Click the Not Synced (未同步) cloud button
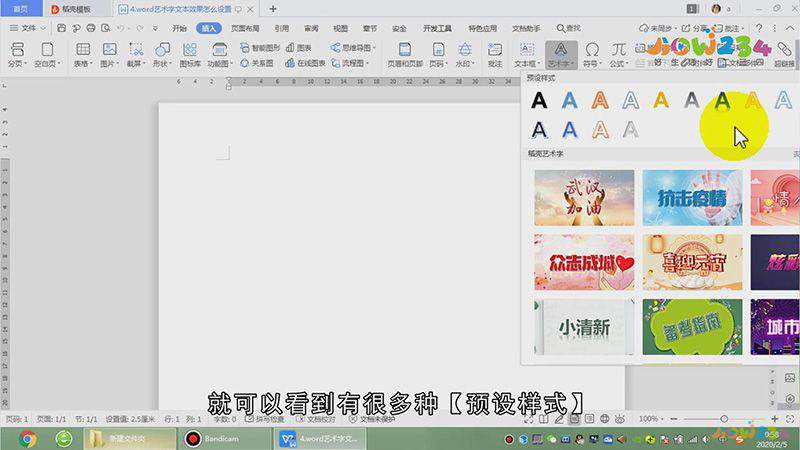Screen dimensions: 800x450 (657, 28)
